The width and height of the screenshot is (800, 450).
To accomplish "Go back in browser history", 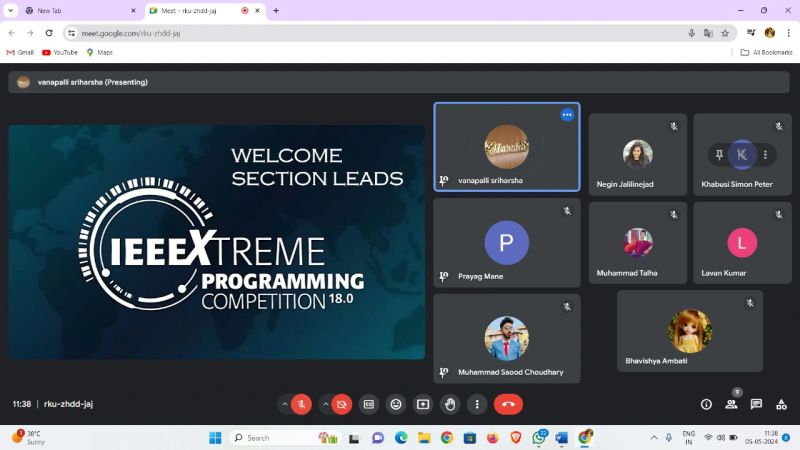I will tap(12, 33).
